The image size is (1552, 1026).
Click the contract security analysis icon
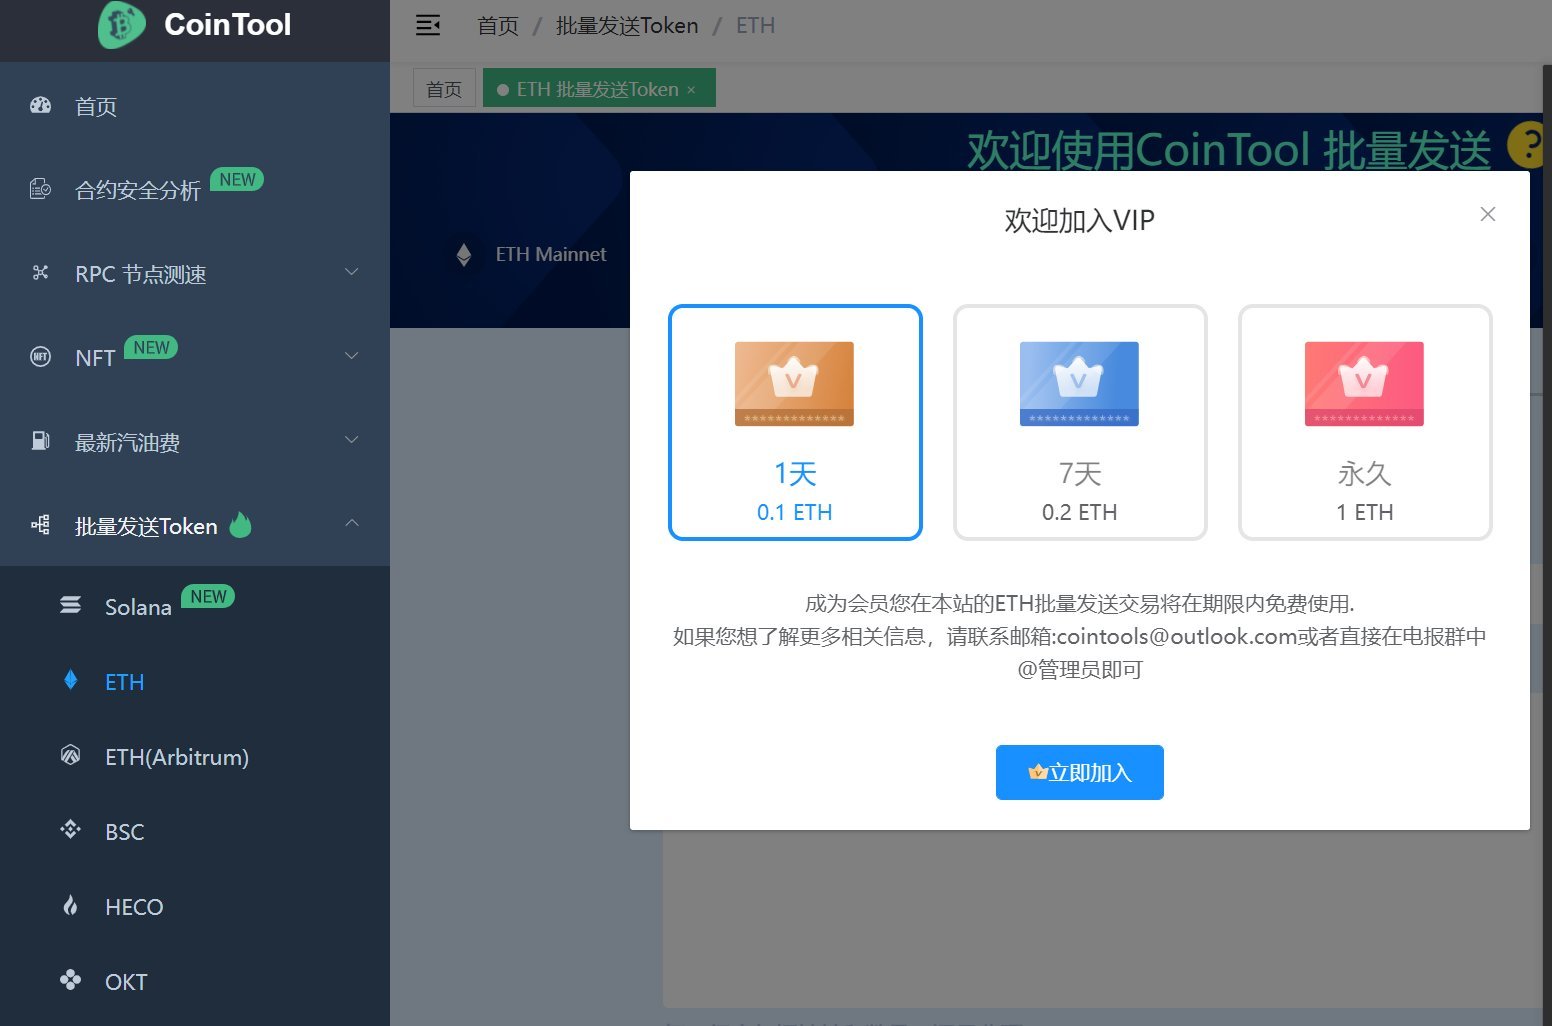tap(40, 188)
